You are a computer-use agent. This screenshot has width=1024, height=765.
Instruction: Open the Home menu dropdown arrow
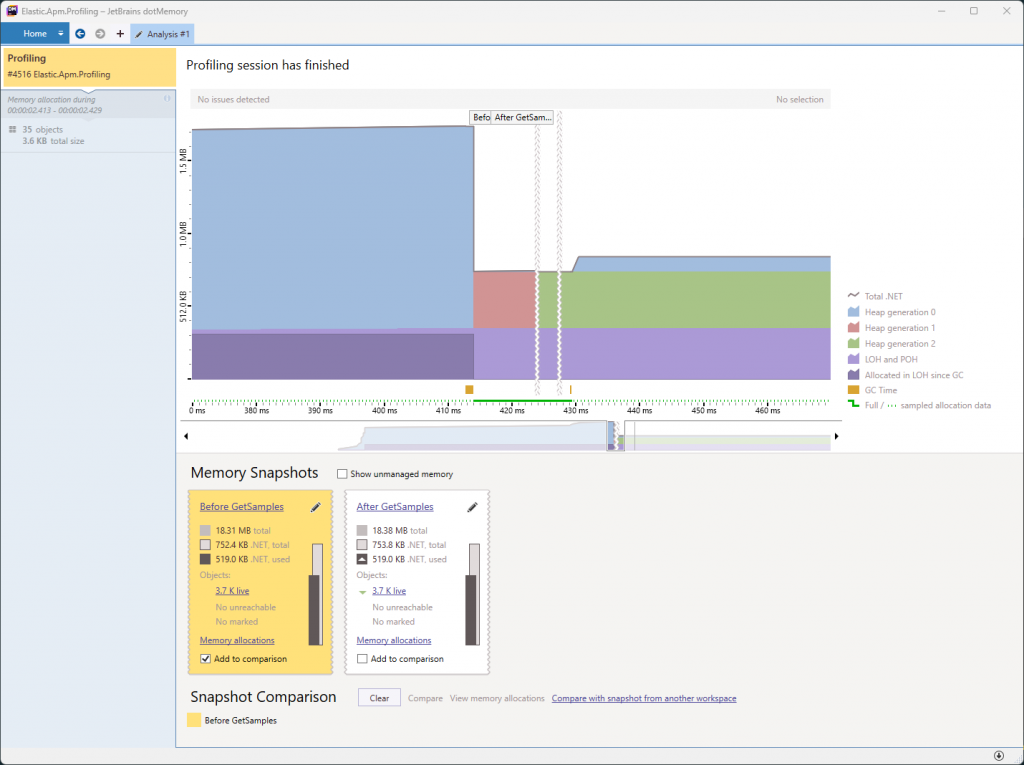click(x=61, y=34)
